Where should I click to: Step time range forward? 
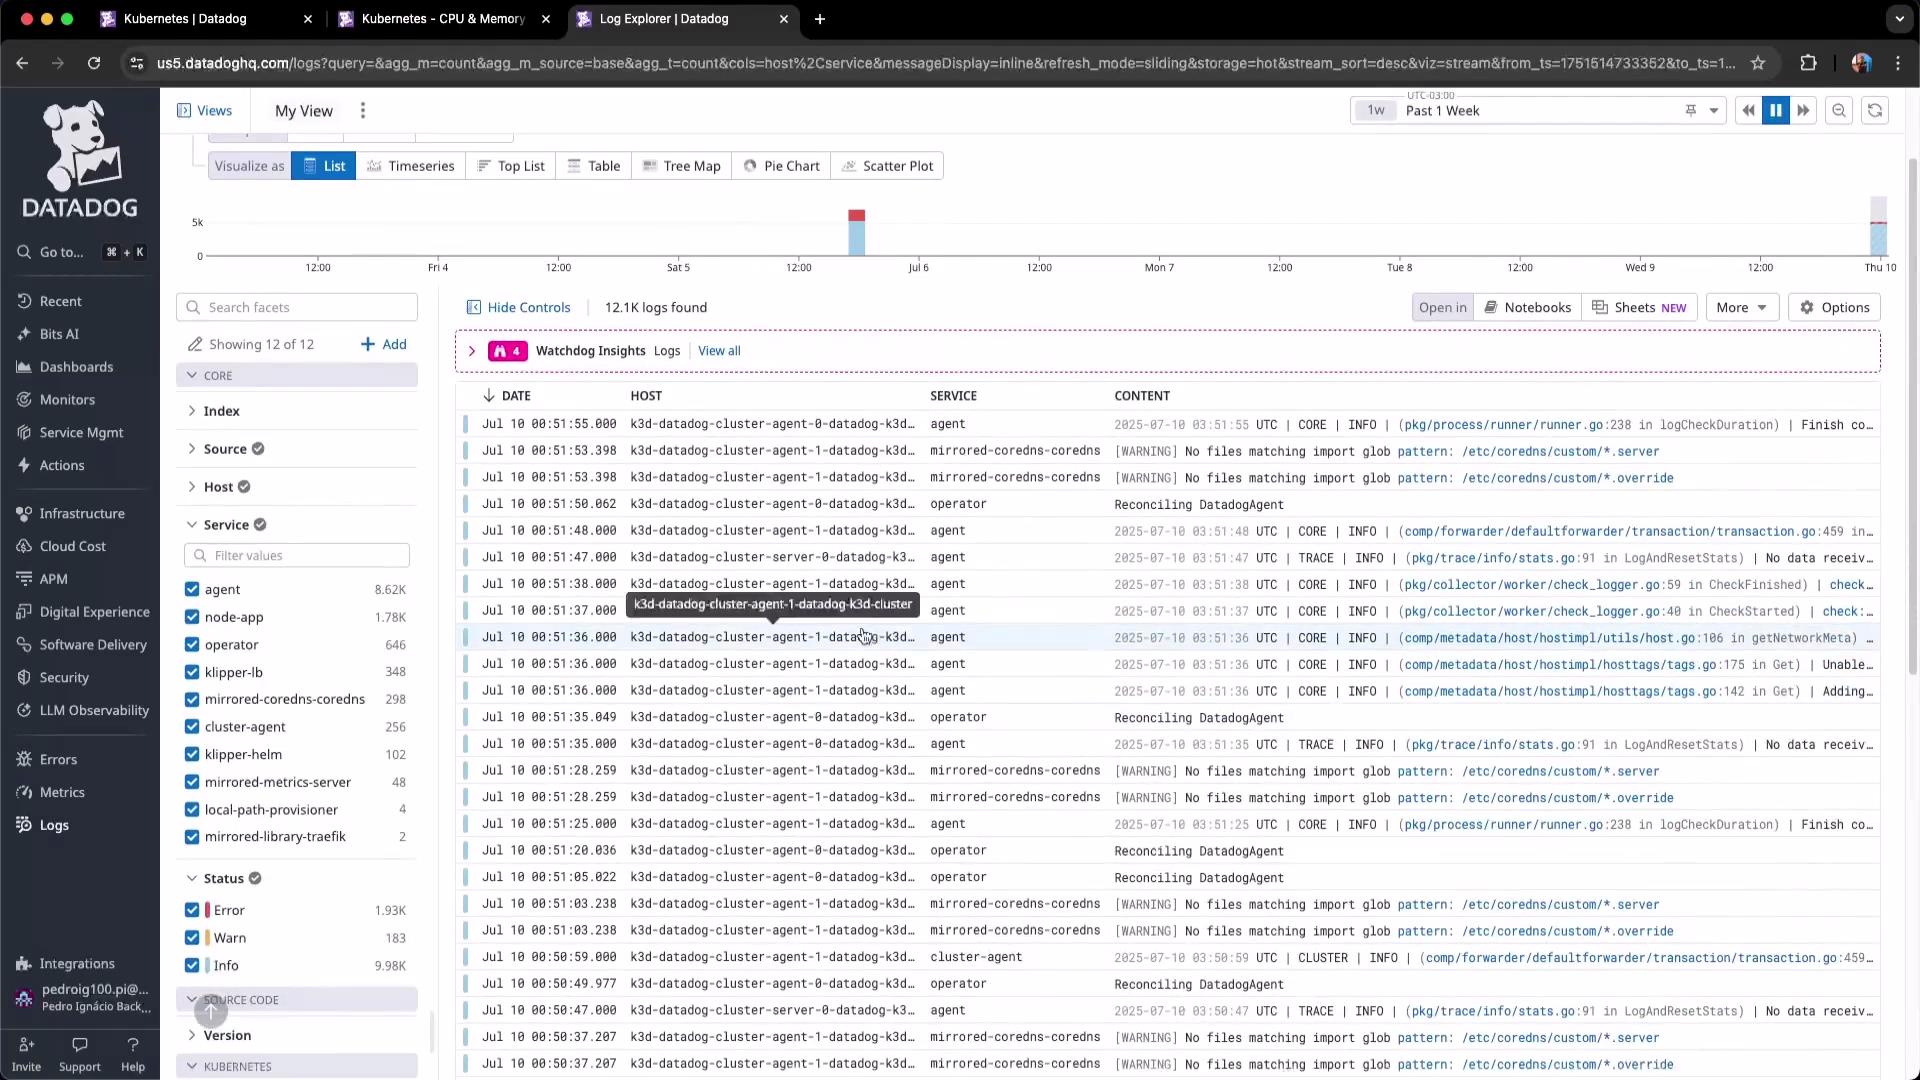[x=1803, y=111]
